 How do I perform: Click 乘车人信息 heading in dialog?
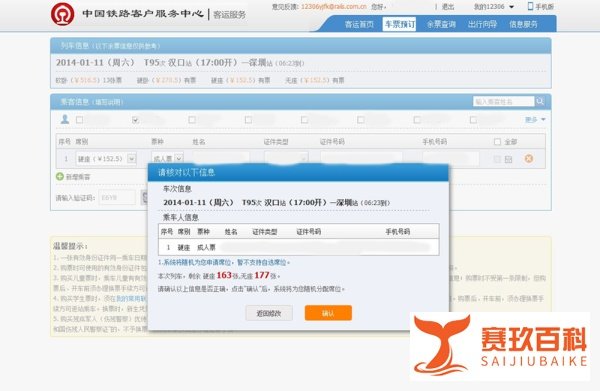(181, 218)
